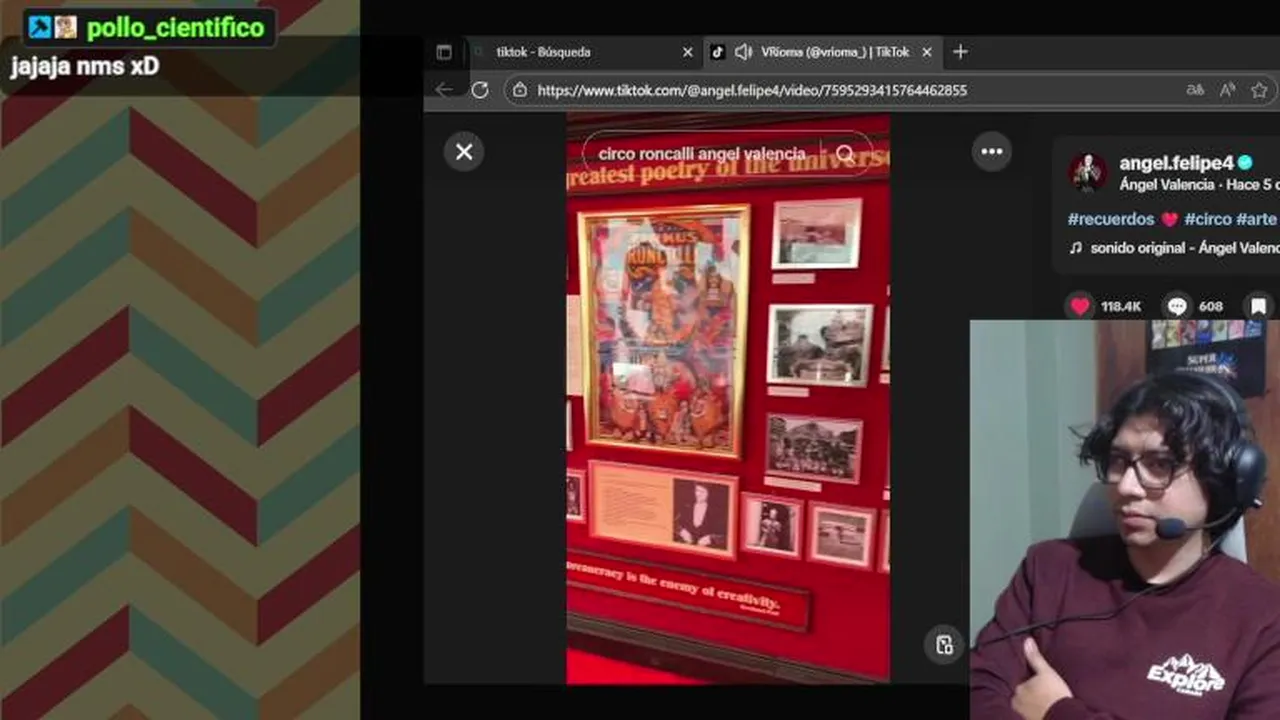Open the angel.felipe4 username link

[1177, 163]
